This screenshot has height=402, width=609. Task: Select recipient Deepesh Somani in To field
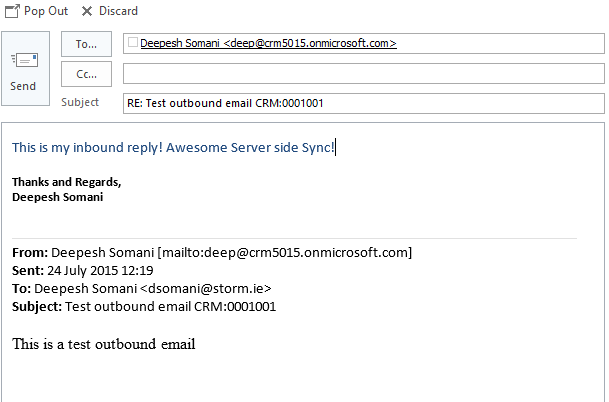click(268, 43)
